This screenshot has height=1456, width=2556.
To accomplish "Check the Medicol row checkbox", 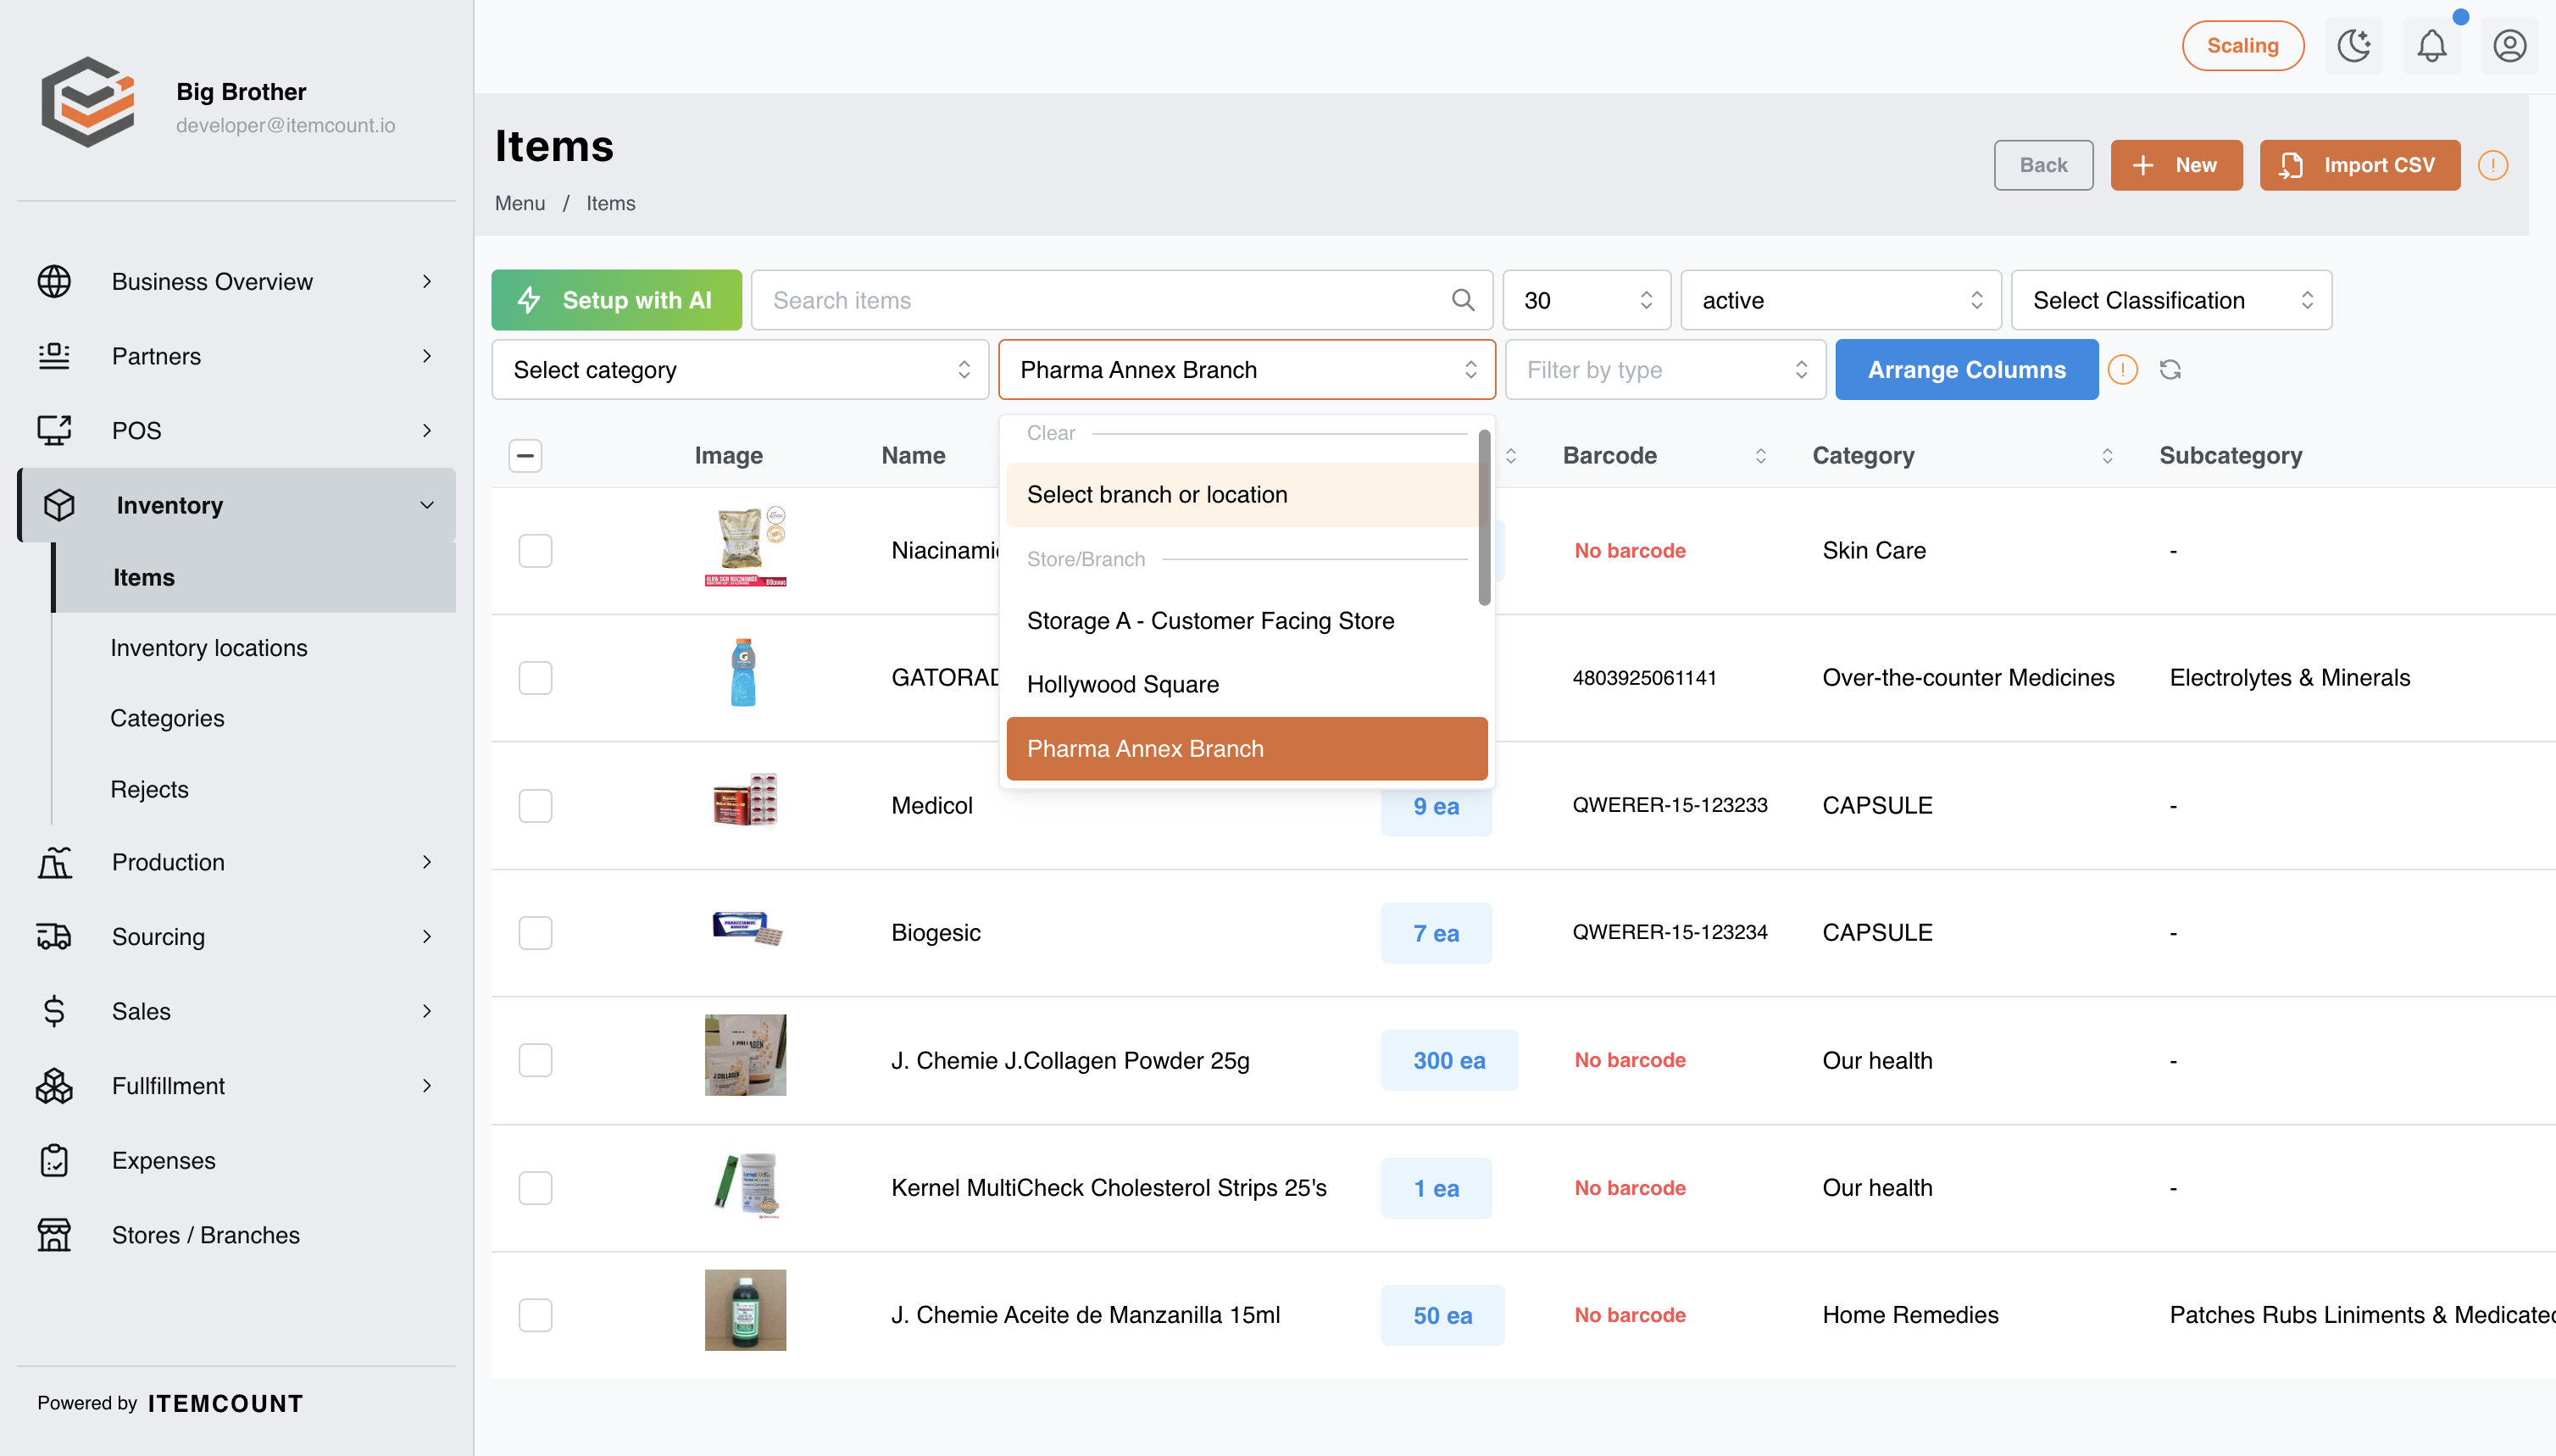I will tap(535, 805).
